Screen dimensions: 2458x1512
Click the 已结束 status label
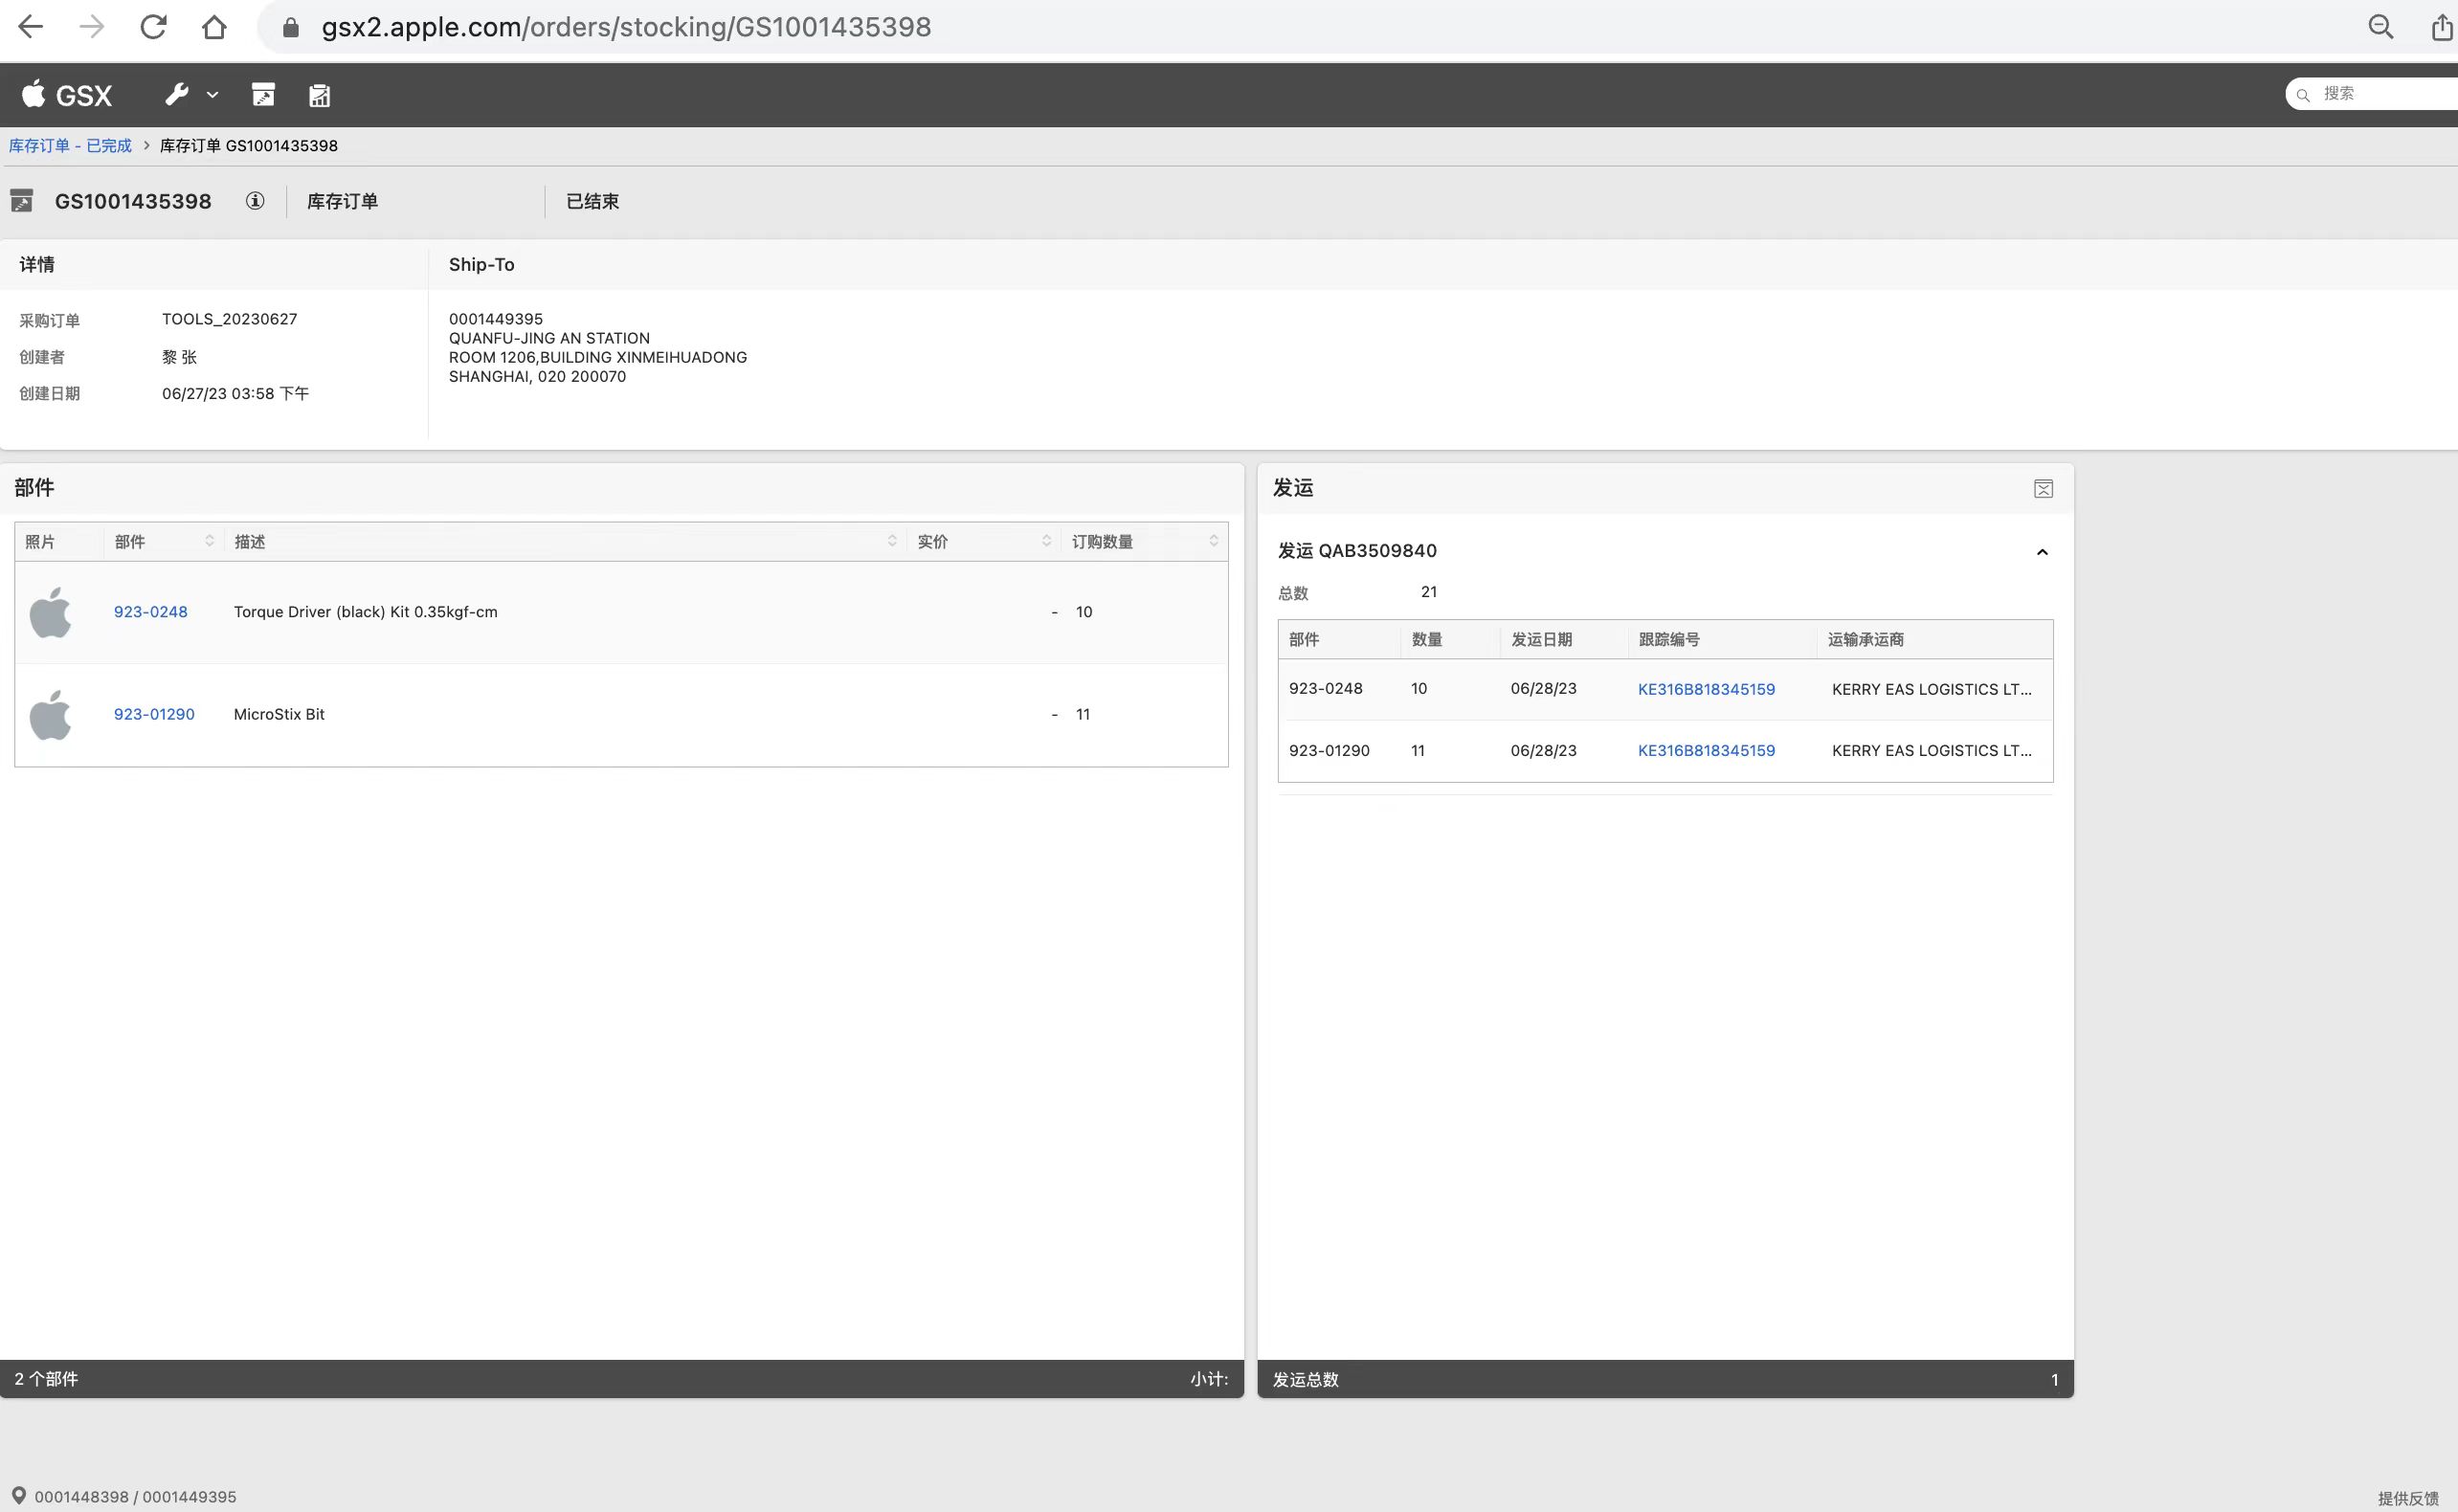point(592,201)
